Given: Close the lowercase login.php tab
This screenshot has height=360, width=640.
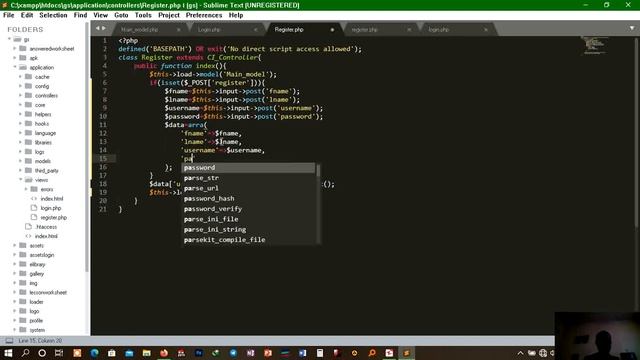Looking at the screenshot, I should [x=486, y=30].
